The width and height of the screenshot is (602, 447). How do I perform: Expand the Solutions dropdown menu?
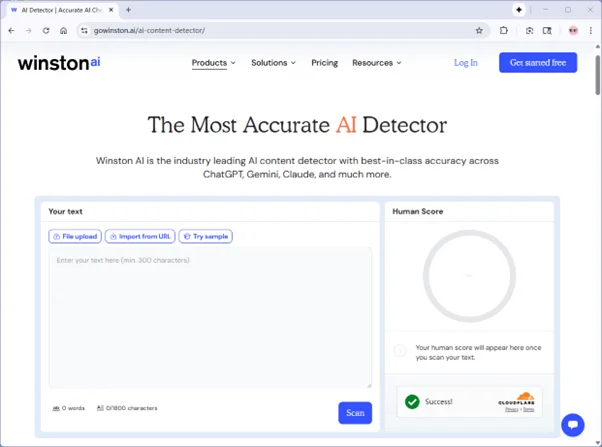(x=273, y=63)
